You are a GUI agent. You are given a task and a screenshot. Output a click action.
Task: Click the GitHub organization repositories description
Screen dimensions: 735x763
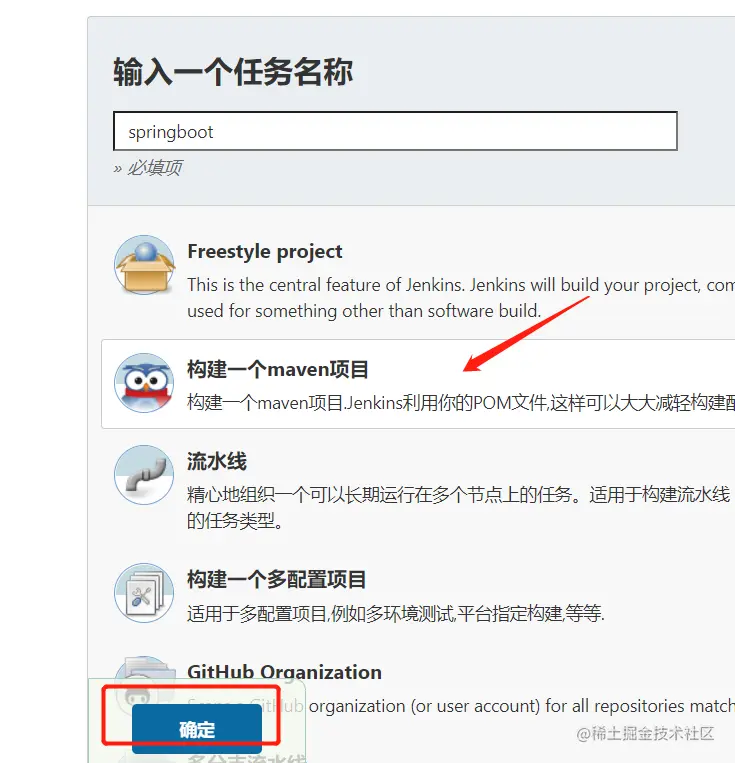[x=521, y=706]
